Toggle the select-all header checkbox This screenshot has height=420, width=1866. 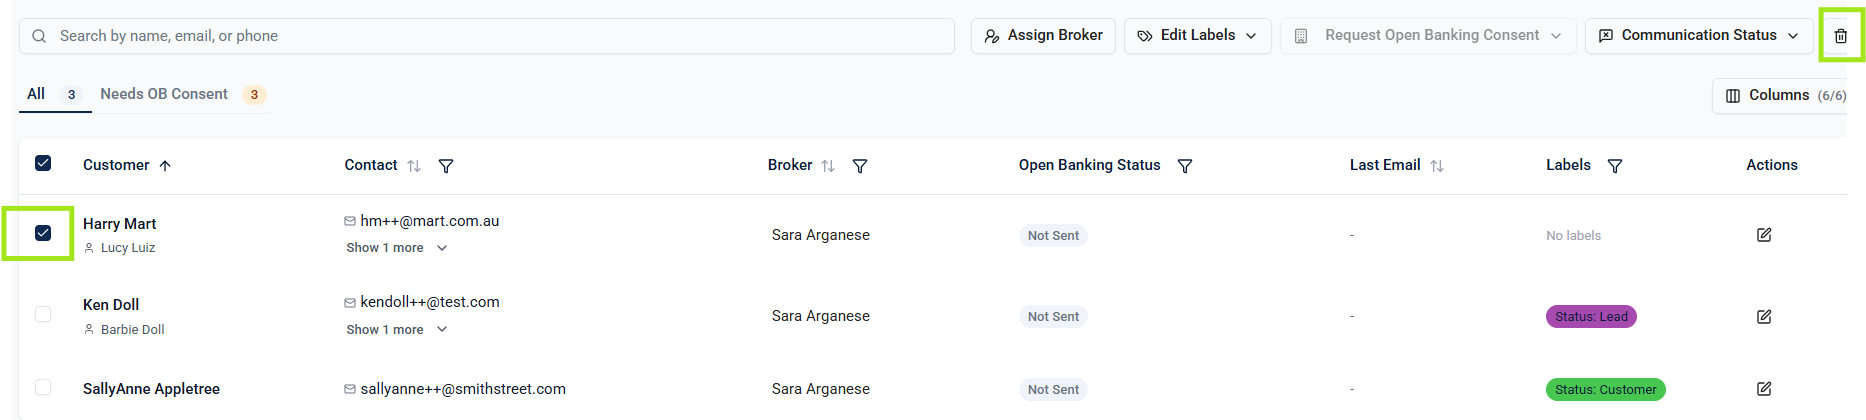(x=43, y=163)
